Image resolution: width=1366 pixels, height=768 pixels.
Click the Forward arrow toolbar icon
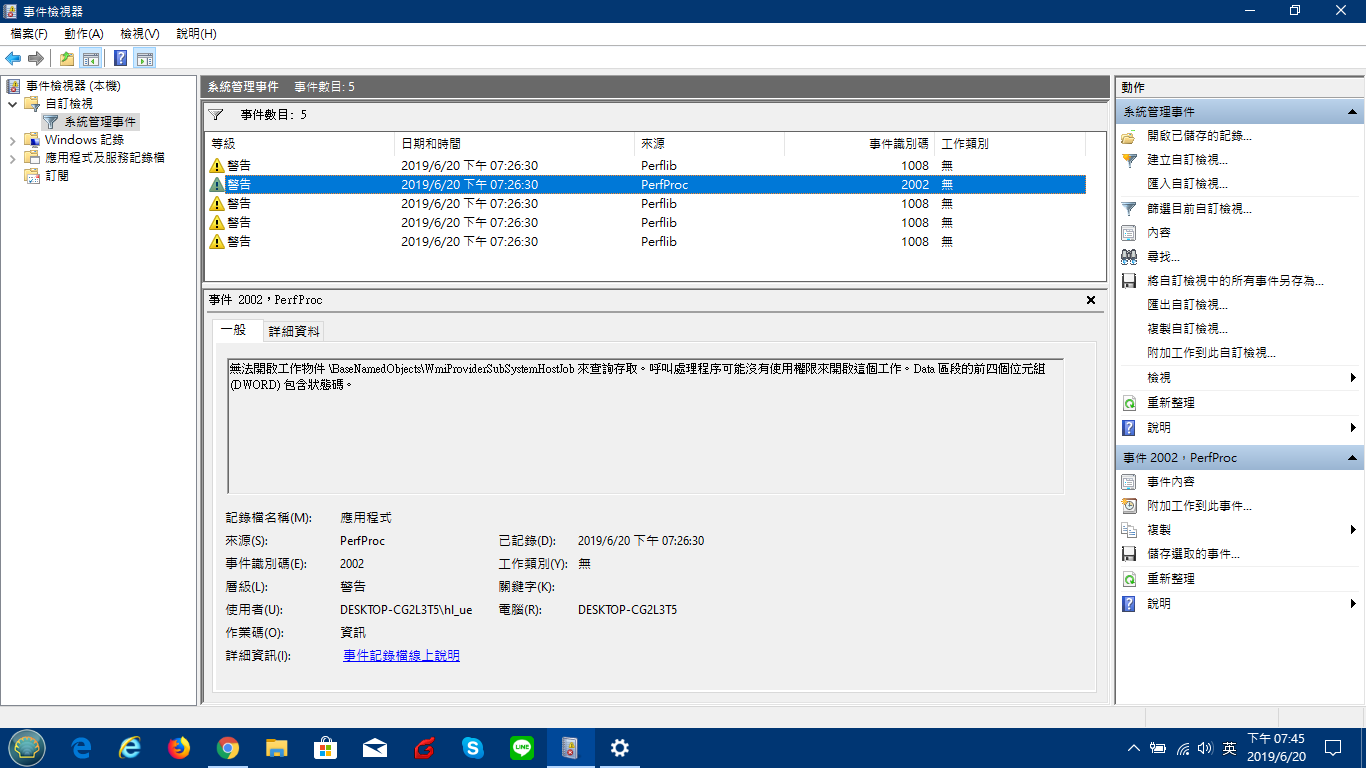[x=36, y=58]
